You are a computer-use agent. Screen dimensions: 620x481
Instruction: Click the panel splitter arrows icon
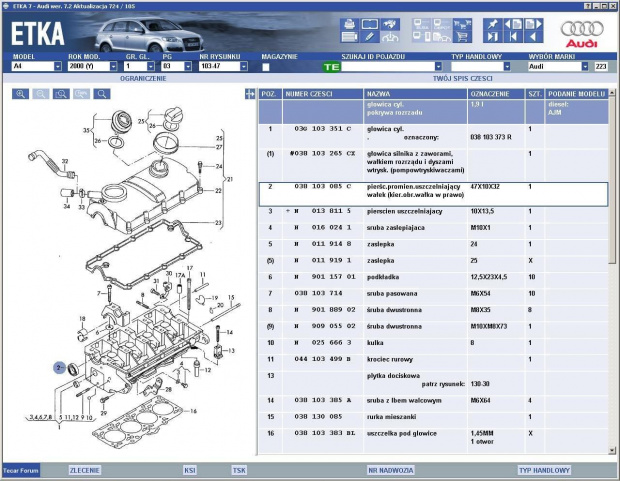pos(250,94)
